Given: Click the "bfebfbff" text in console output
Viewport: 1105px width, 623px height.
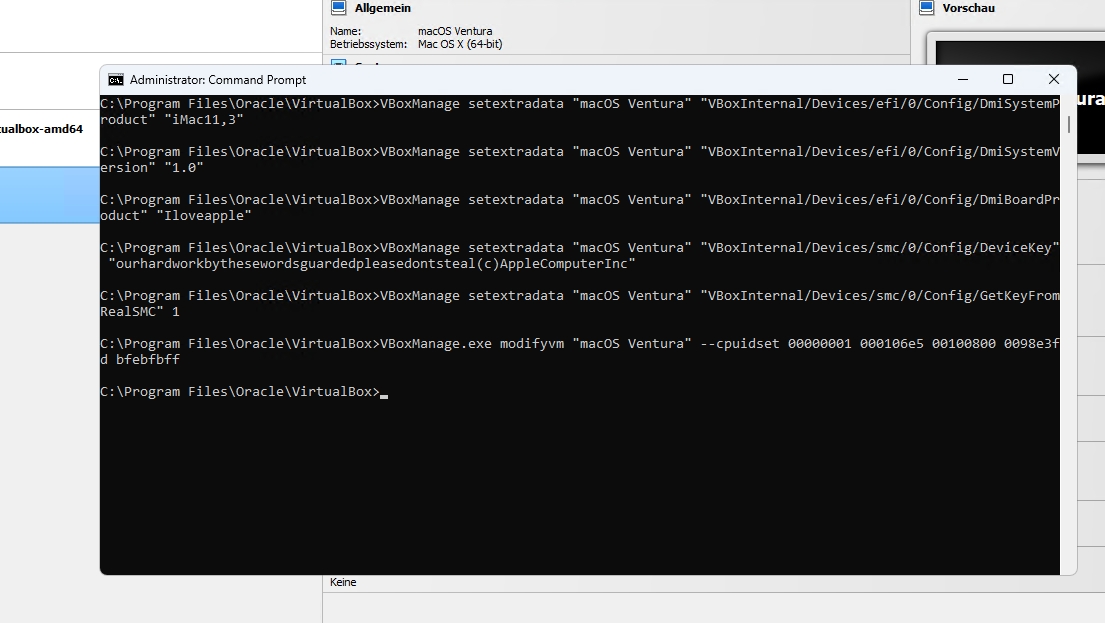Looking at the screenshot, I should pyautogui.click(x=148, y=359).
